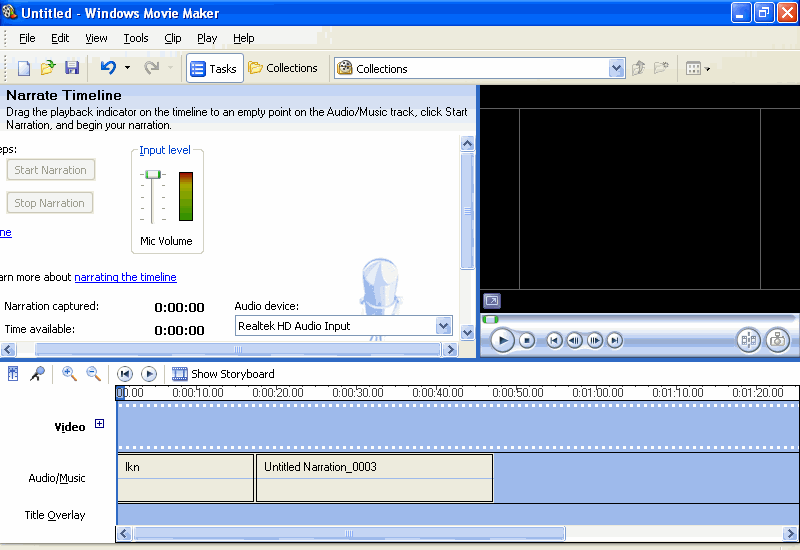800x550 pixels.
Task: Toggle the Tasks pane button
Action: click(213, 69)
